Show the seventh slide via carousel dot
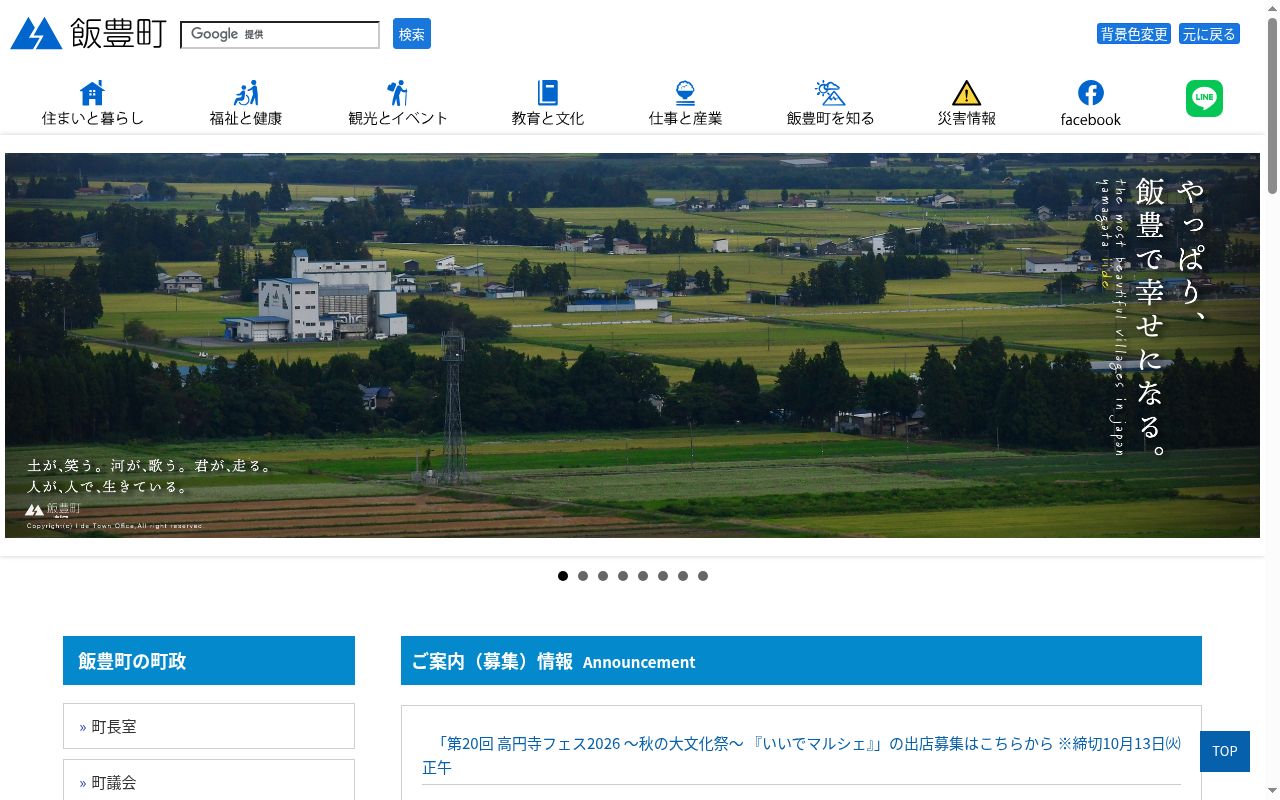Screen dimensions: 1280x800 coord(683,576)
